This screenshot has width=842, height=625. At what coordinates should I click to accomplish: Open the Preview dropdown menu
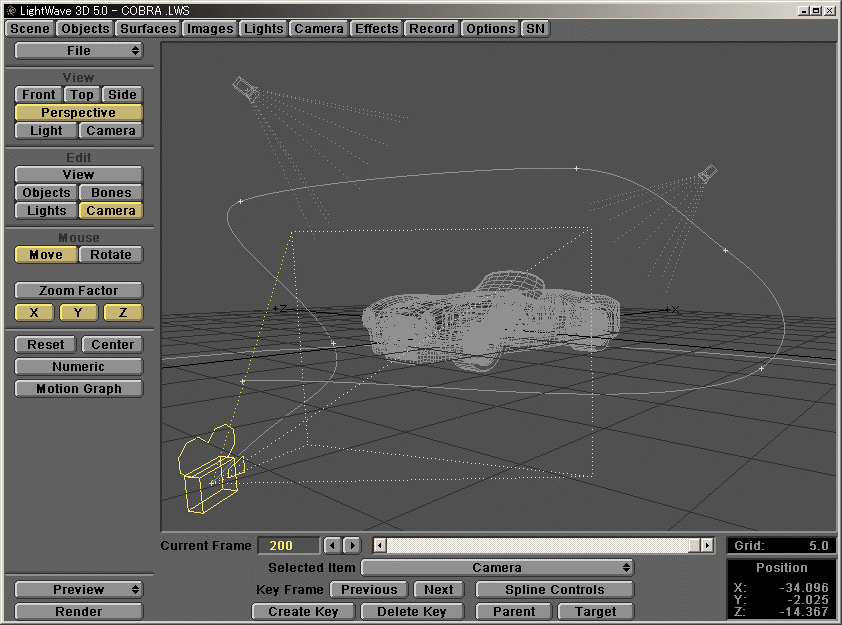pos(78,589)
